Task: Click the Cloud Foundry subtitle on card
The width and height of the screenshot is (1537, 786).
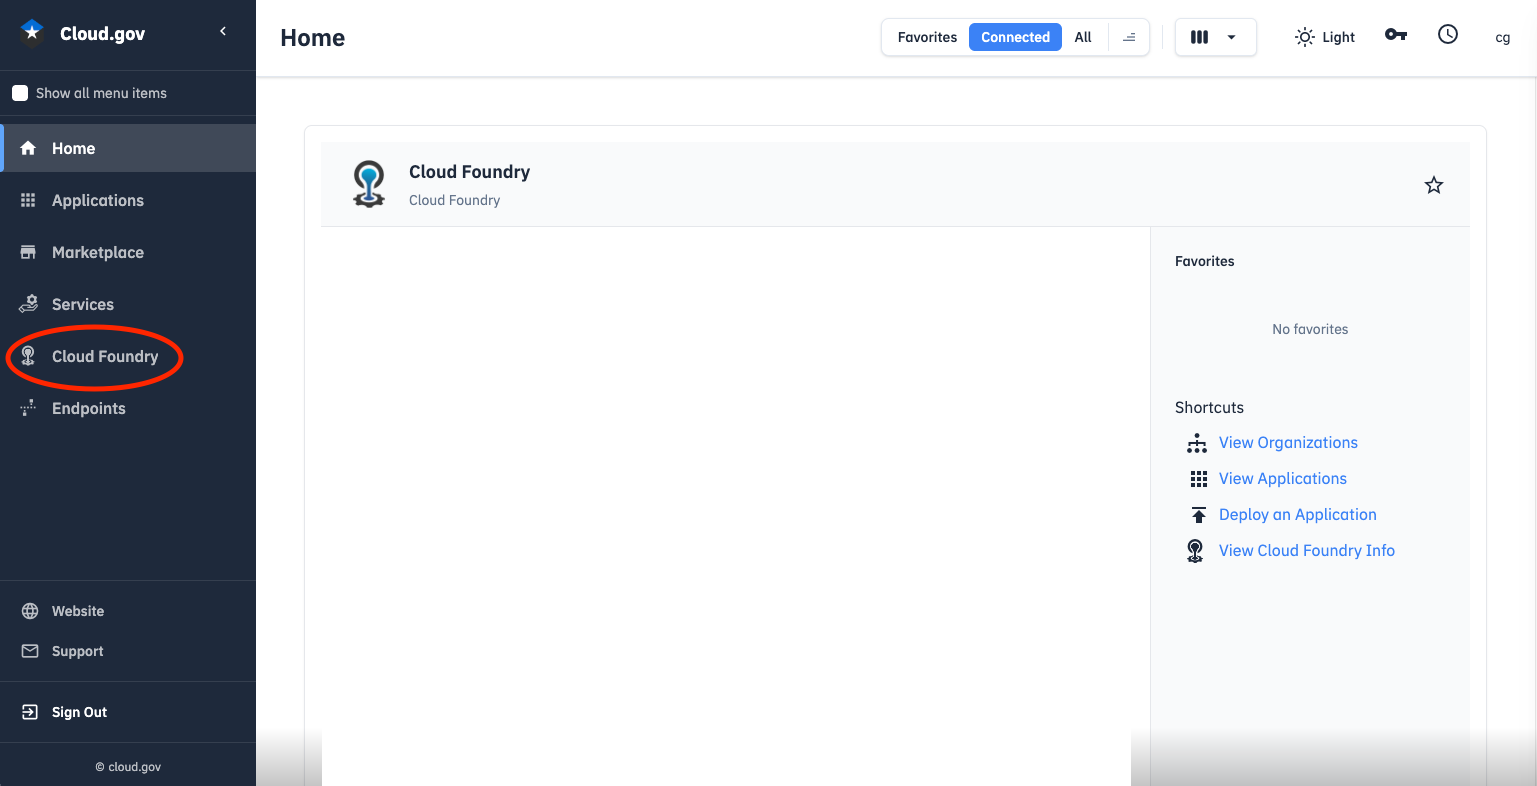Action: [x=454, y=200]
